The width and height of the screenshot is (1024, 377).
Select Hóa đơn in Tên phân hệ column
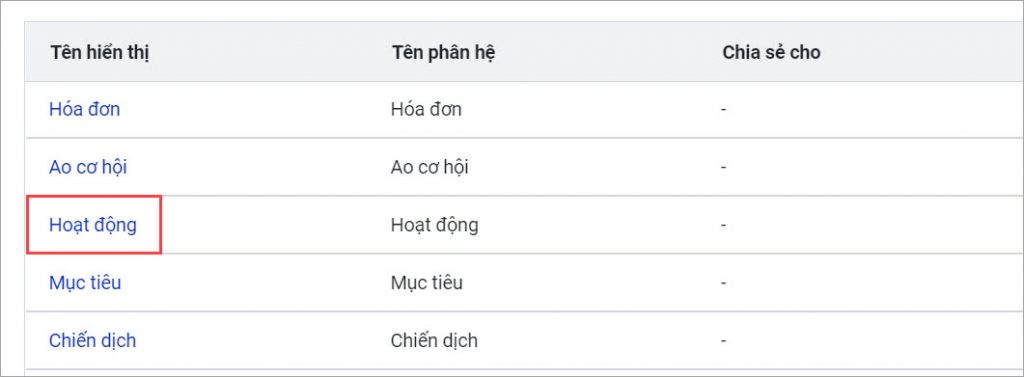click(426, 109)
